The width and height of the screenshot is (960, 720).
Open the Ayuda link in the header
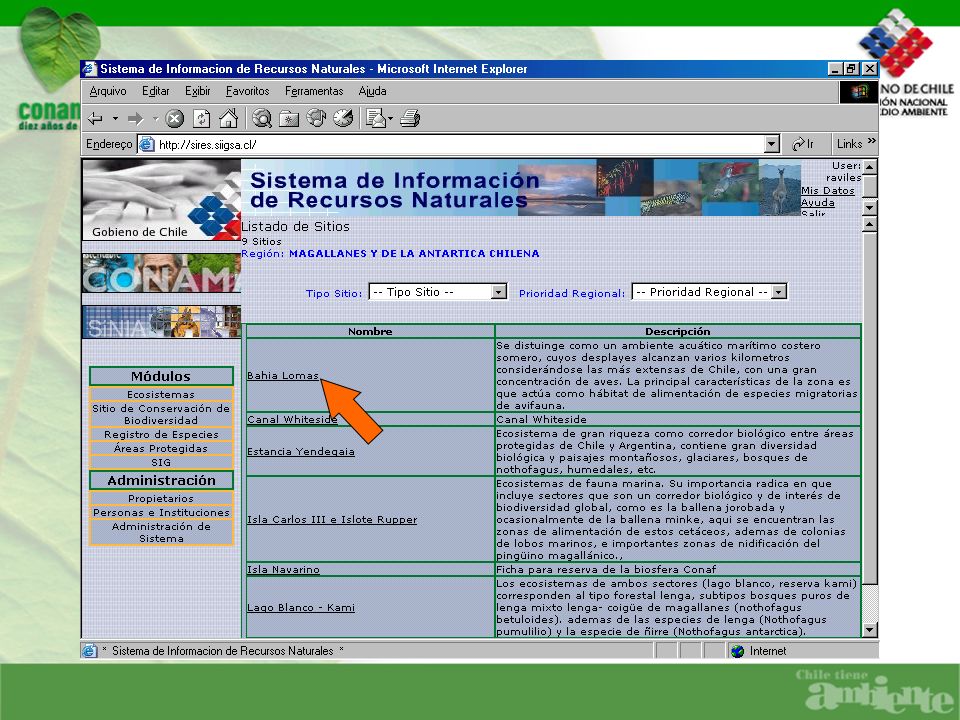coord(818,202)
